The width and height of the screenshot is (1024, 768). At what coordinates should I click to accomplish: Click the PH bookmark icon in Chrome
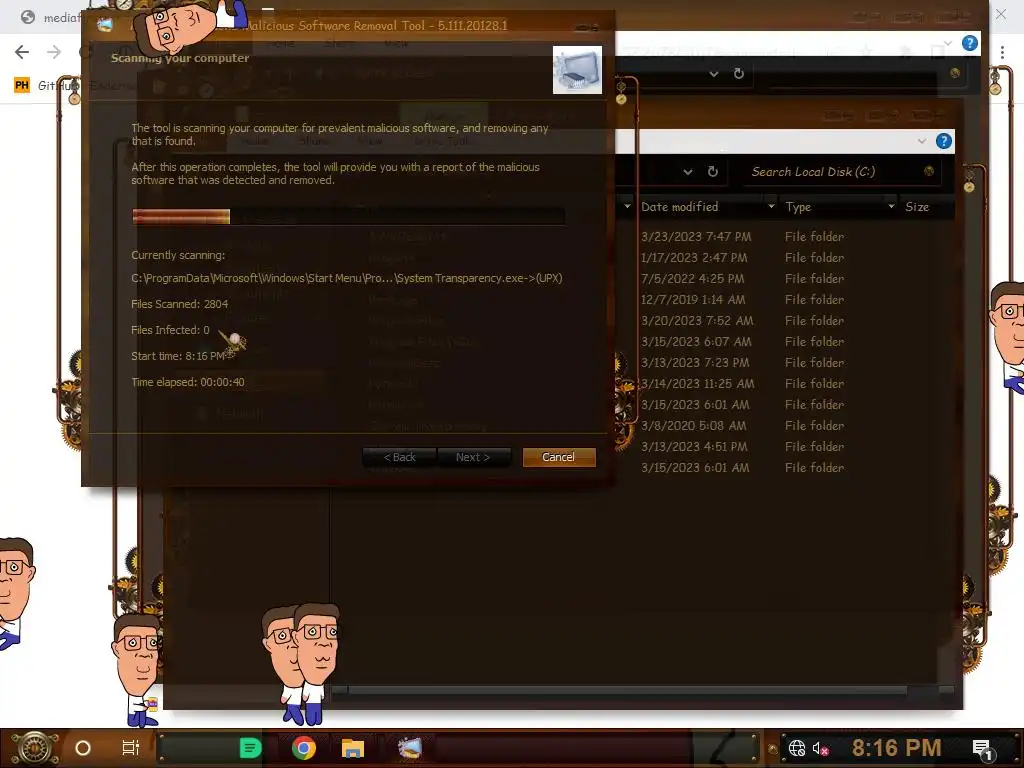[22, 85]
